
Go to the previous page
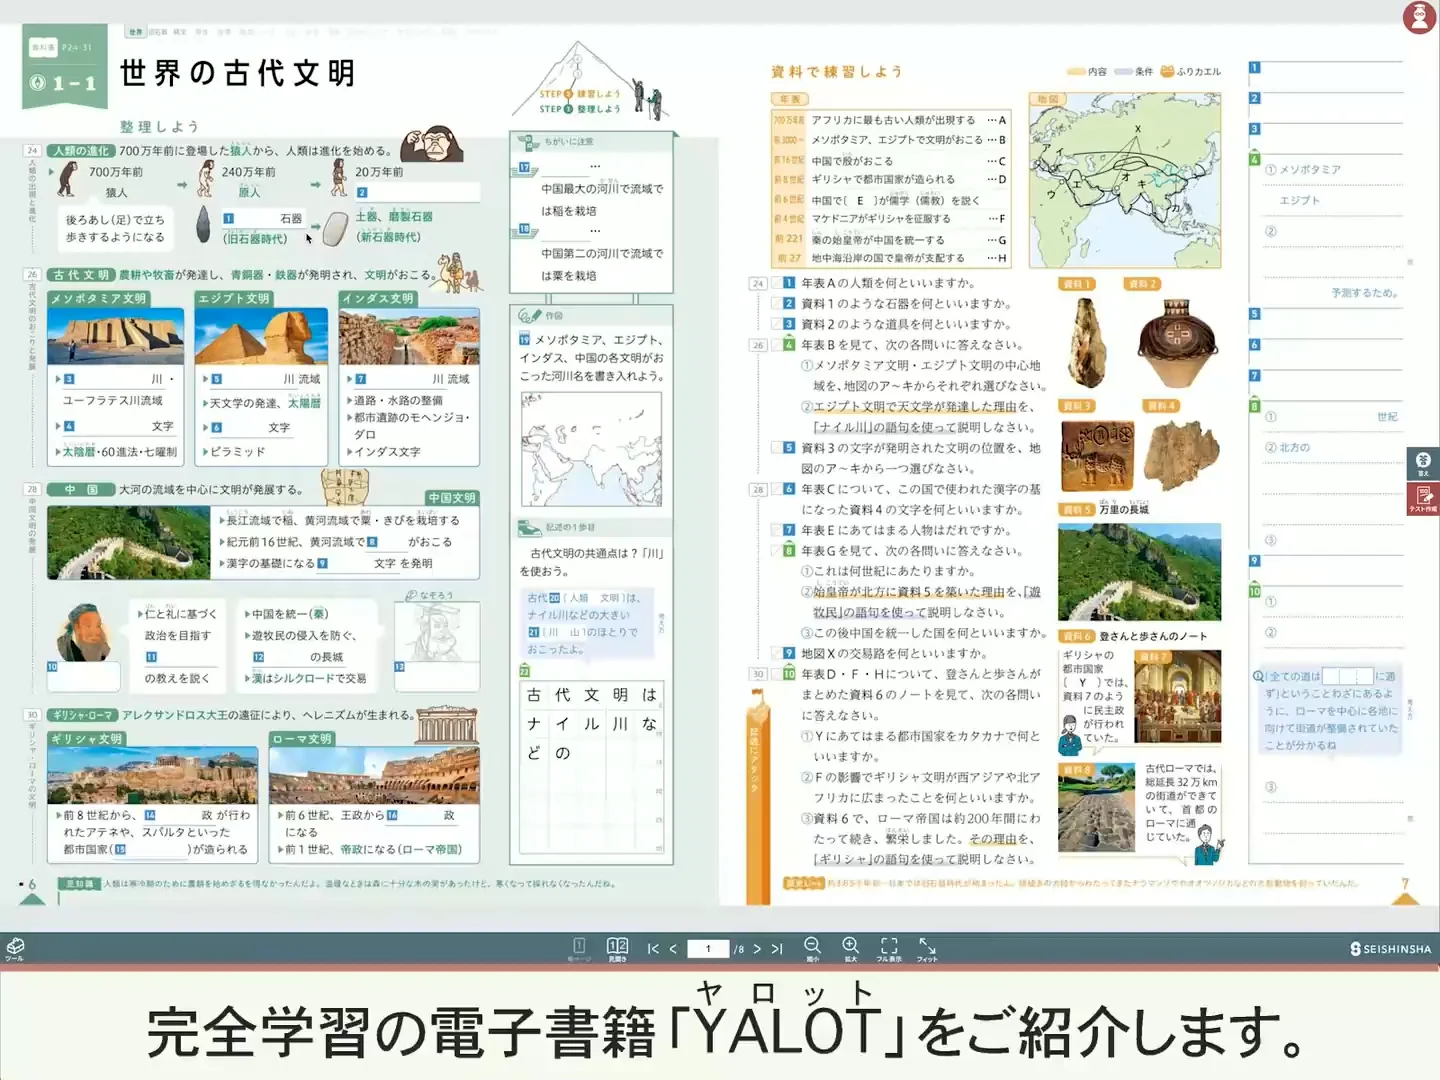(673, 949)
